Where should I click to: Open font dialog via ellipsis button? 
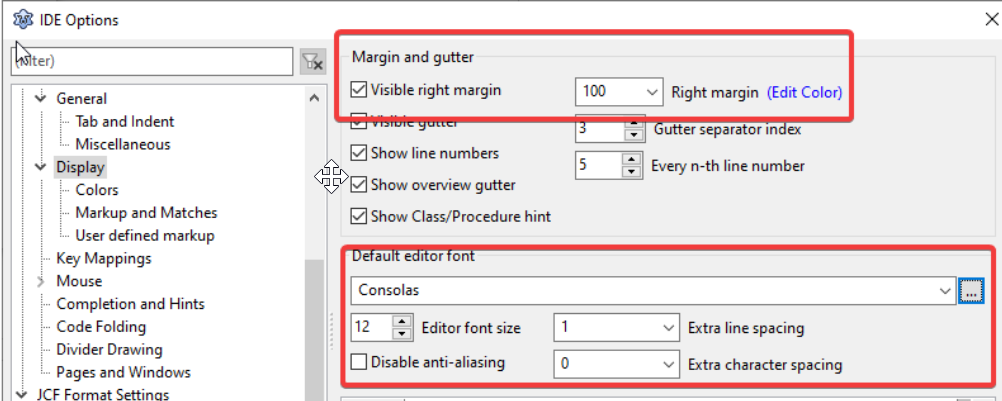click(971, 291)
